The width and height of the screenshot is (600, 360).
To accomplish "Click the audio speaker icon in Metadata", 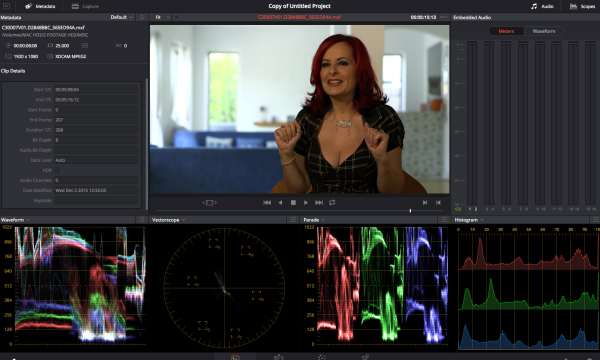I will [119, 46].
